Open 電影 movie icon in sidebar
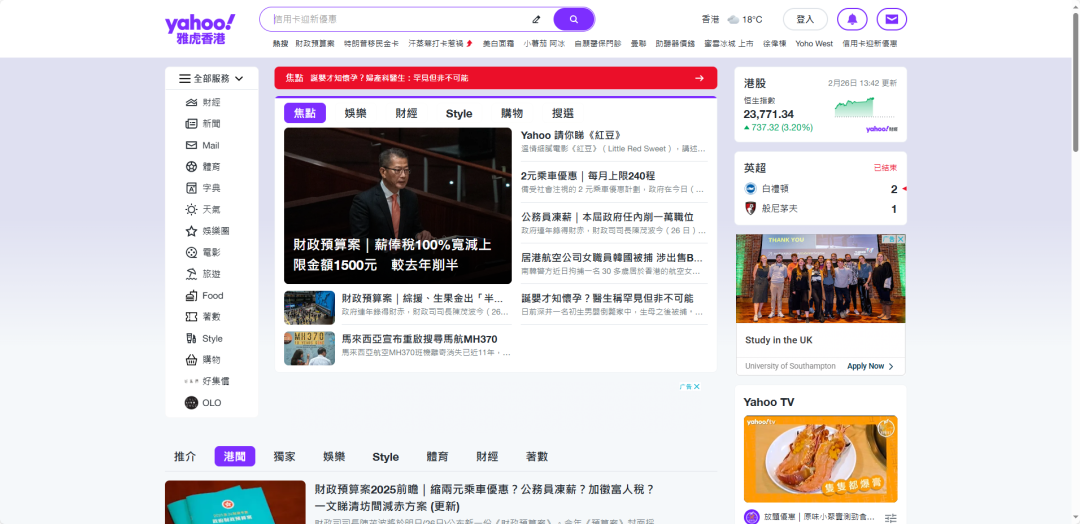 (x=191, y=253)
